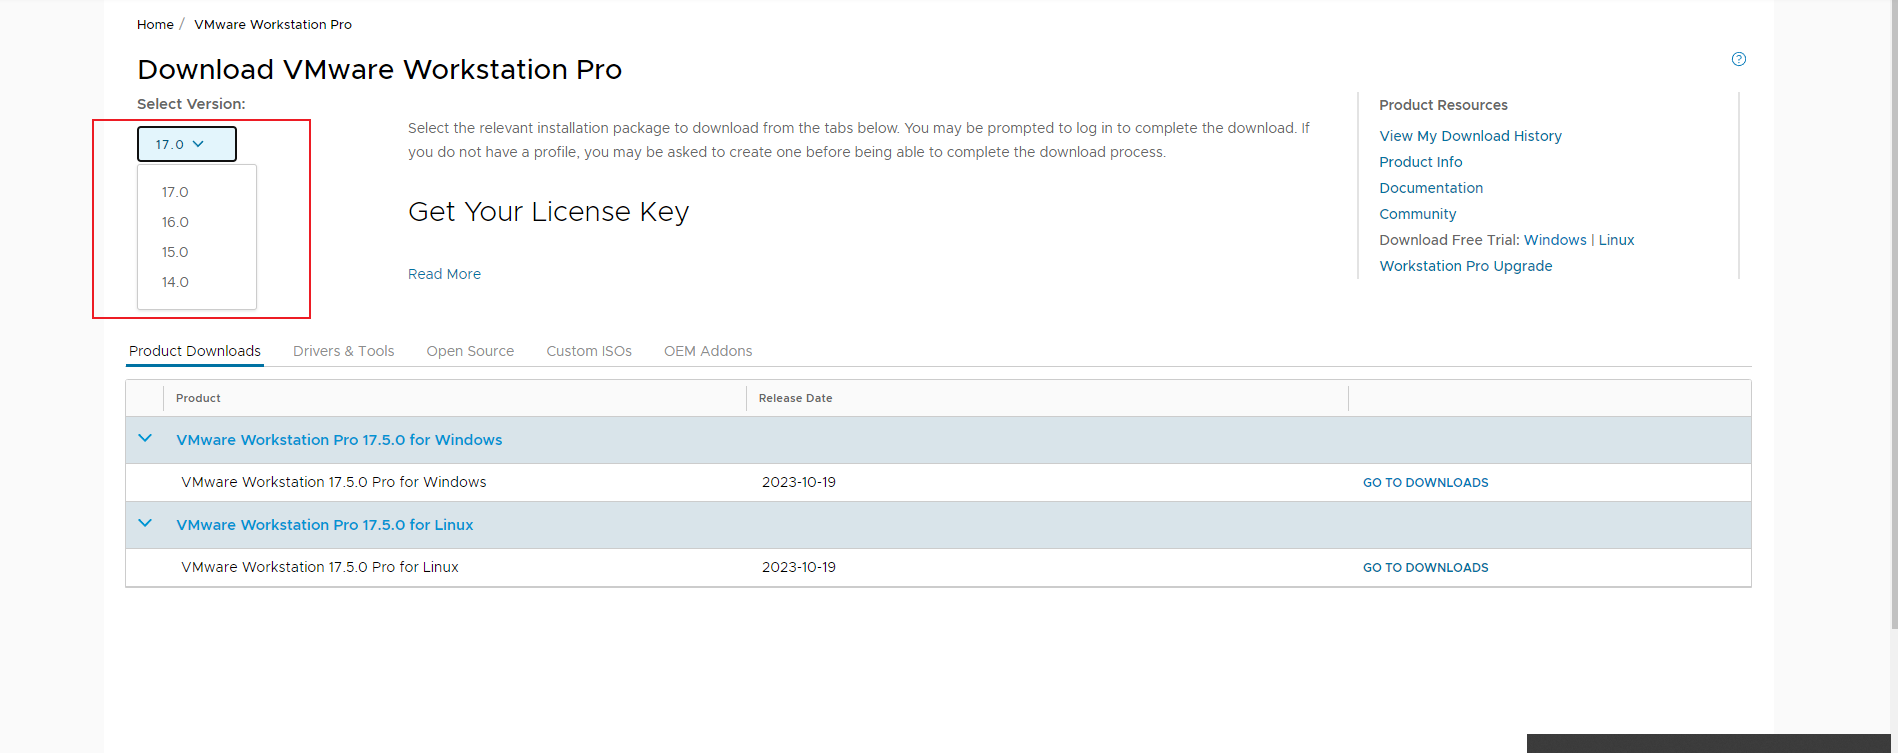Click Go To Downloads for Linux row

coord(1425,568)
